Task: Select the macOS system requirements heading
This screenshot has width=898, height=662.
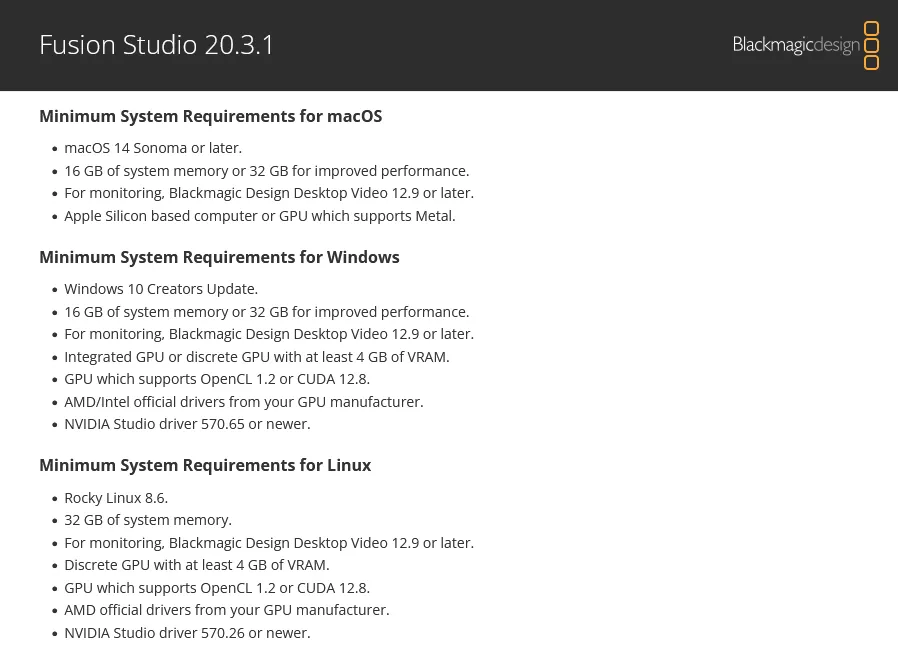Action: 210,116
